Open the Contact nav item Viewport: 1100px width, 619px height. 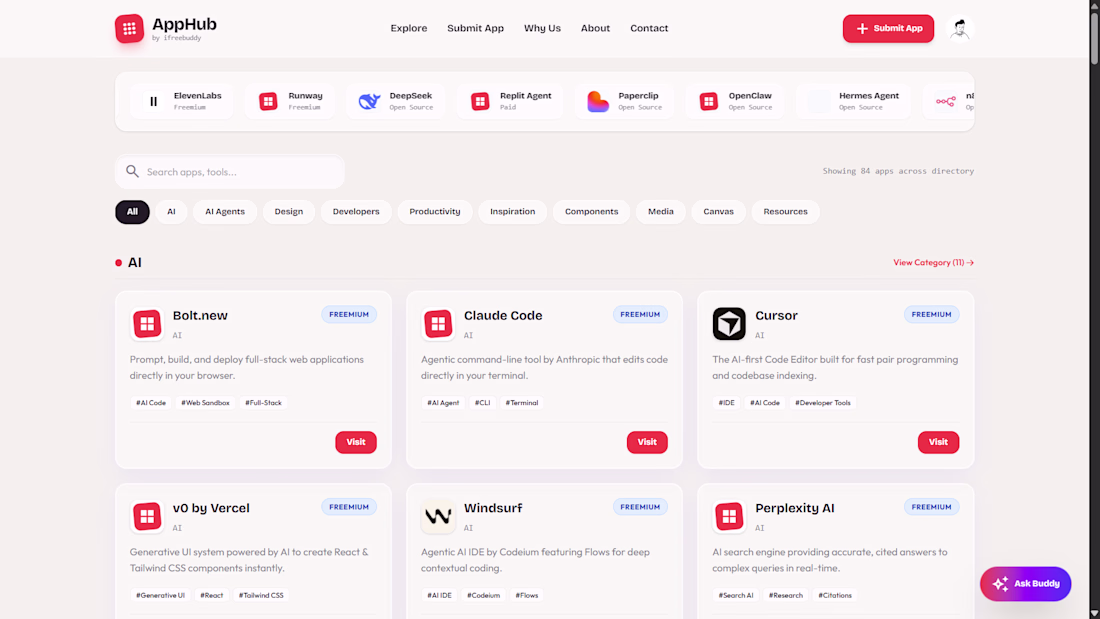pyautogui.click(x=649, y=28)
